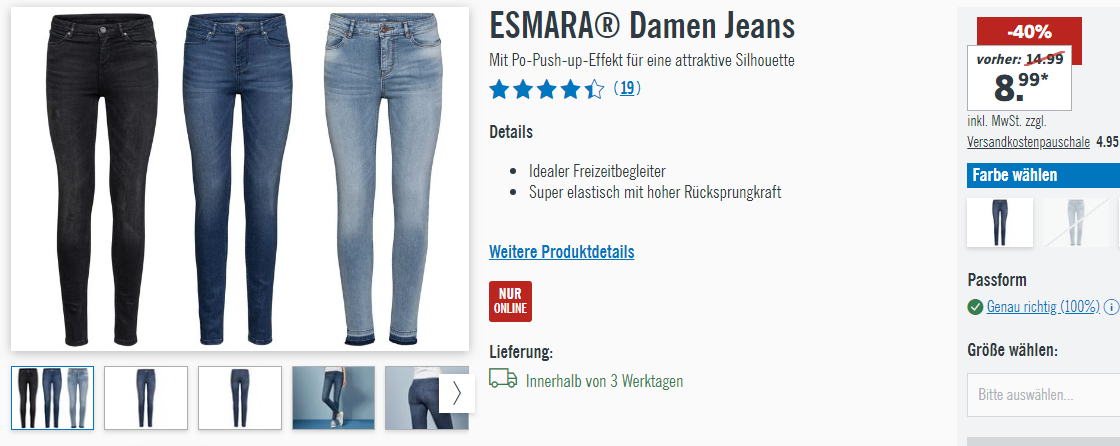Select the second thumbnail of blue jeans front

click(x=146, y=398)
